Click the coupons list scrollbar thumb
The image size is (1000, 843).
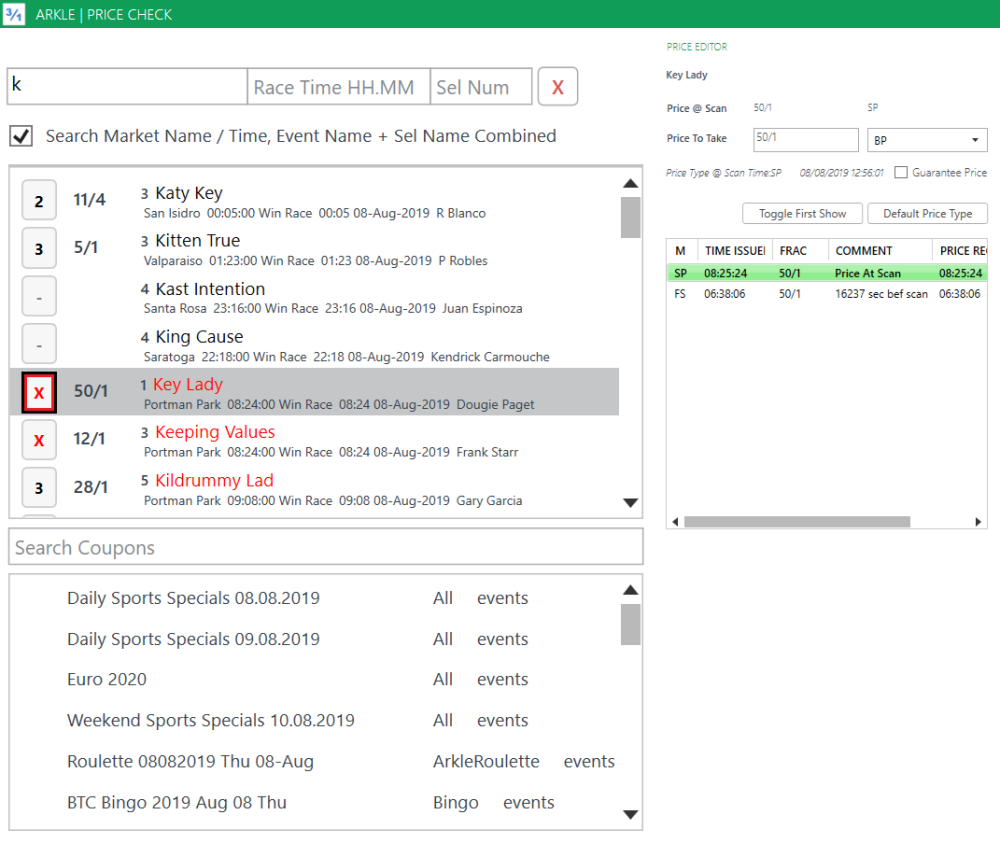[x=630, y=625]
